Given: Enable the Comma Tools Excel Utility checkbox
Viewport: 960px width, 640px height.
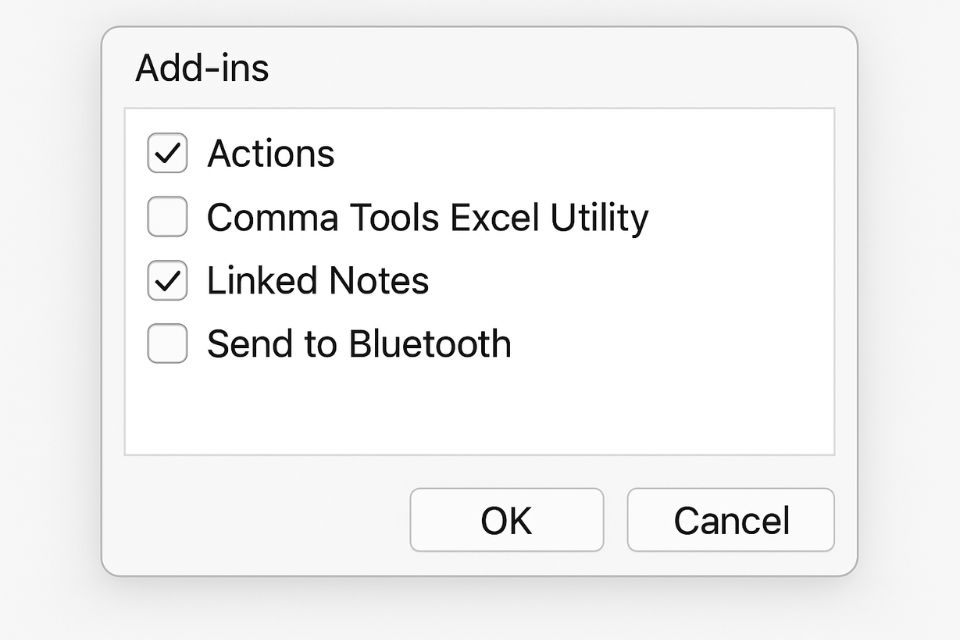Looking at the screenshot, I should tap(167, 217).
